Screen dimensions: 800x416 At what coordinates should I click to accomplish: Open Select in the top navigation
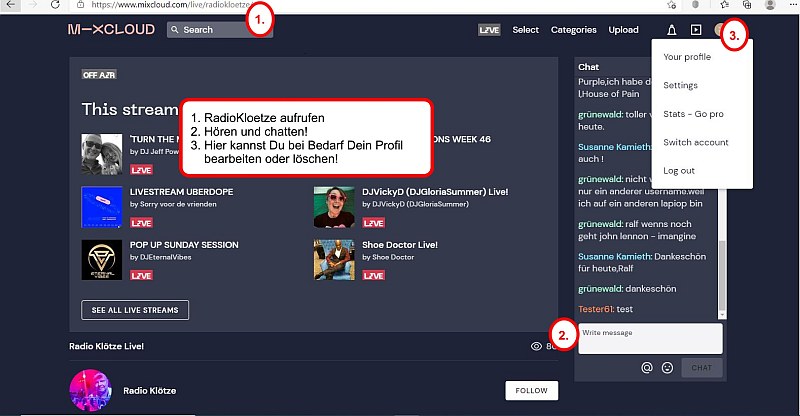[x=526, y=30]
